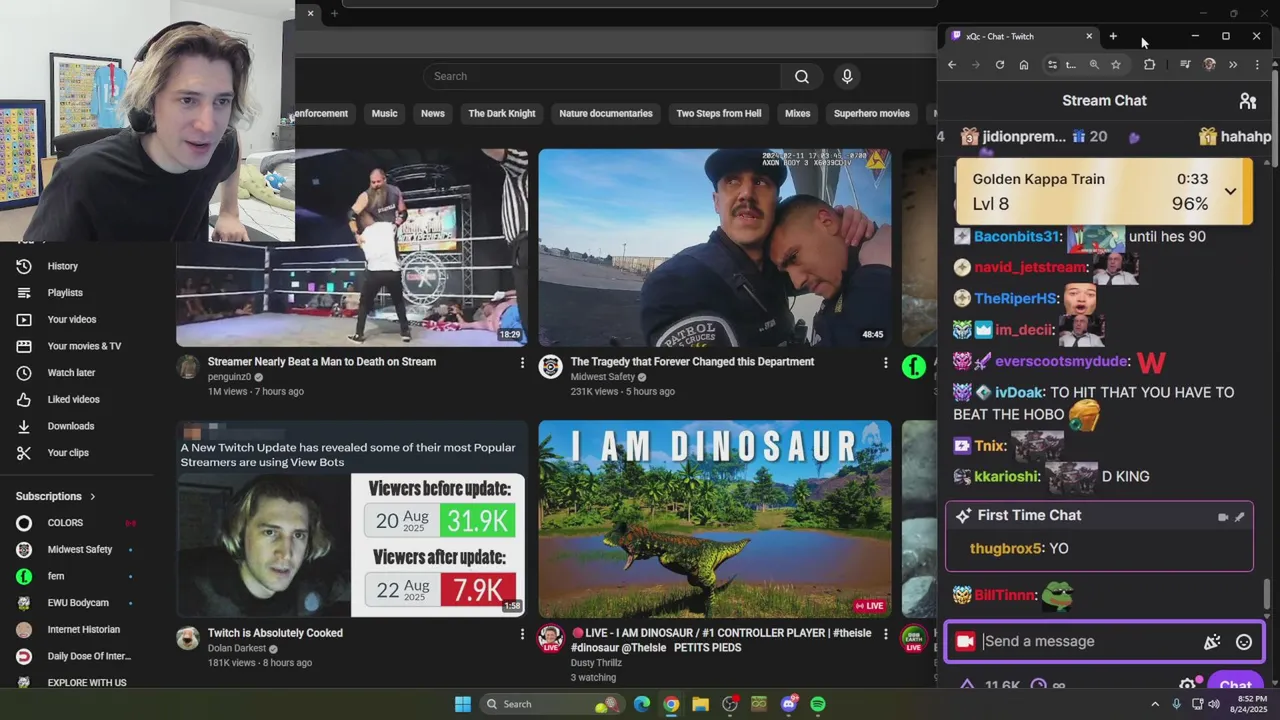Viewport: 1280px width, 720px height.
Task: Select the Superhero movies chip
Action: (x=872, y=114)
